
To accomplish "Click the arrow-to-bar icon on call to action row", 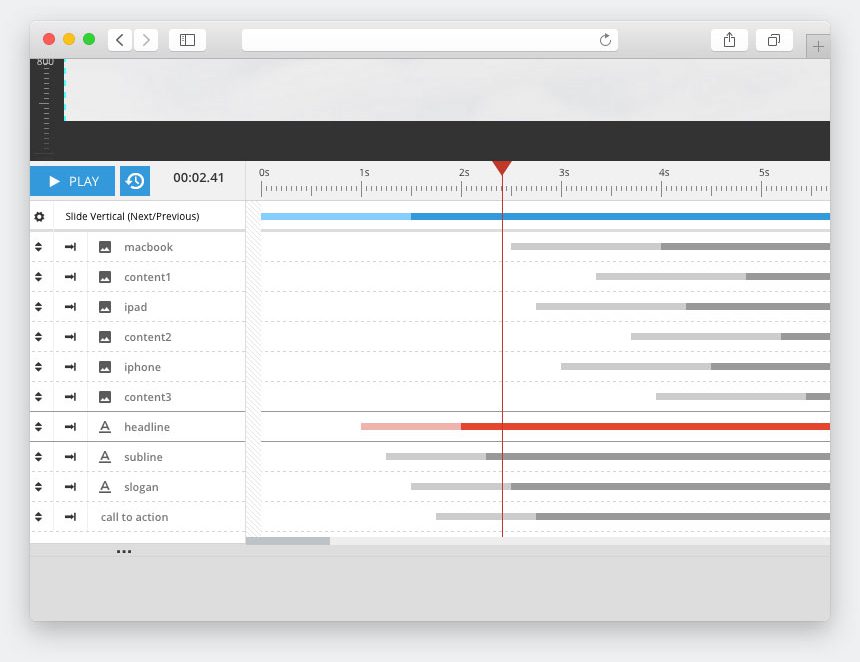I will [x=70, y=517].
